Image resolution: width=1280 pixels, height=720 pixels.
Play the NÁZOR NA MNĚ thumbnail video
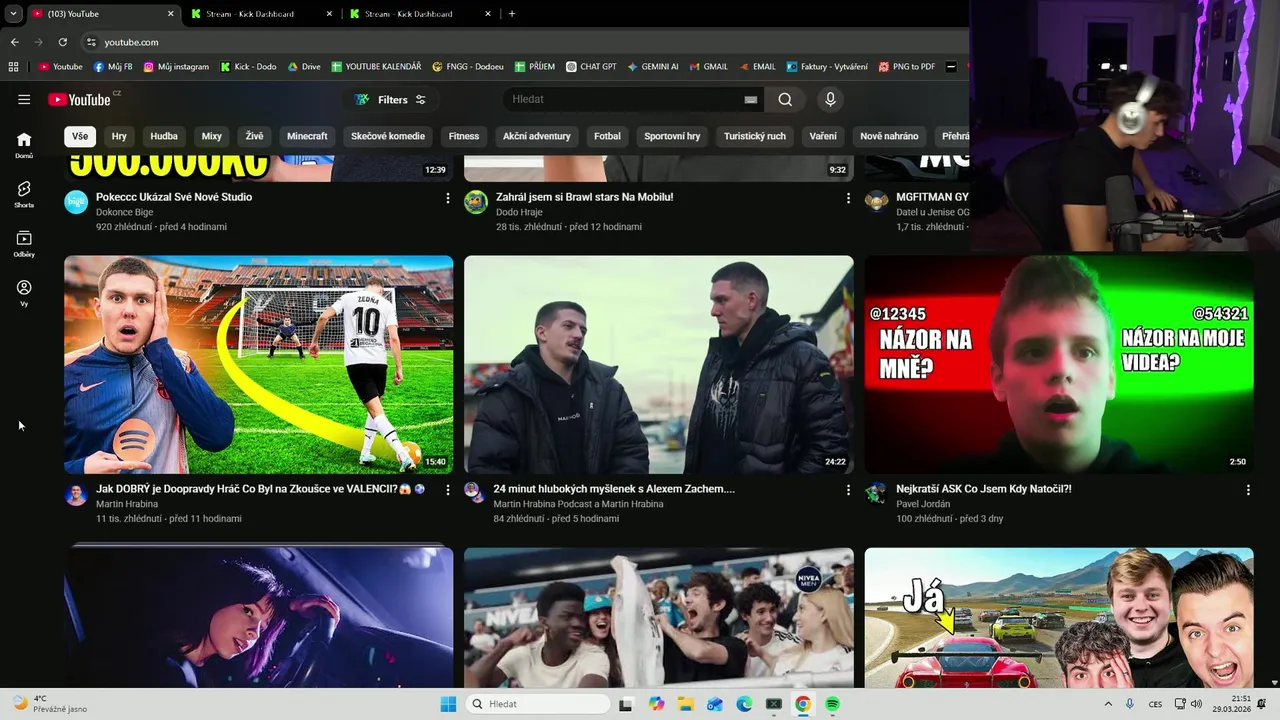click(x=1058, y=364)
